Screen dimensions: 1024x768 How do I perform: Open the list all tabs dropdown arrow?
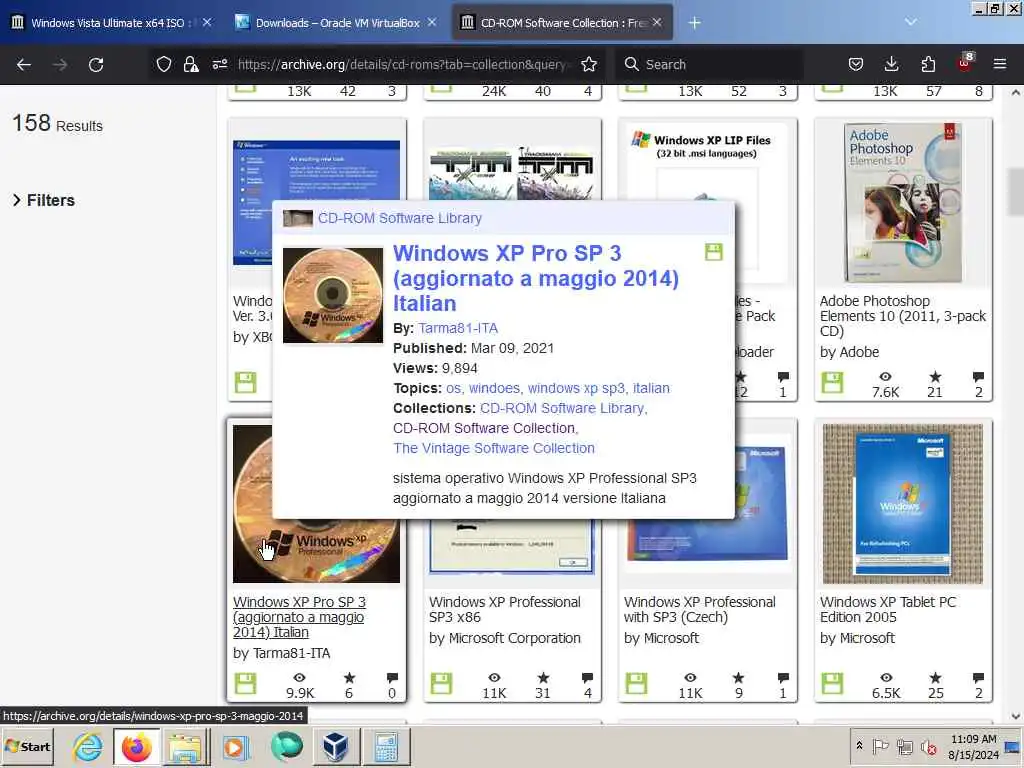tap(910, 22)
